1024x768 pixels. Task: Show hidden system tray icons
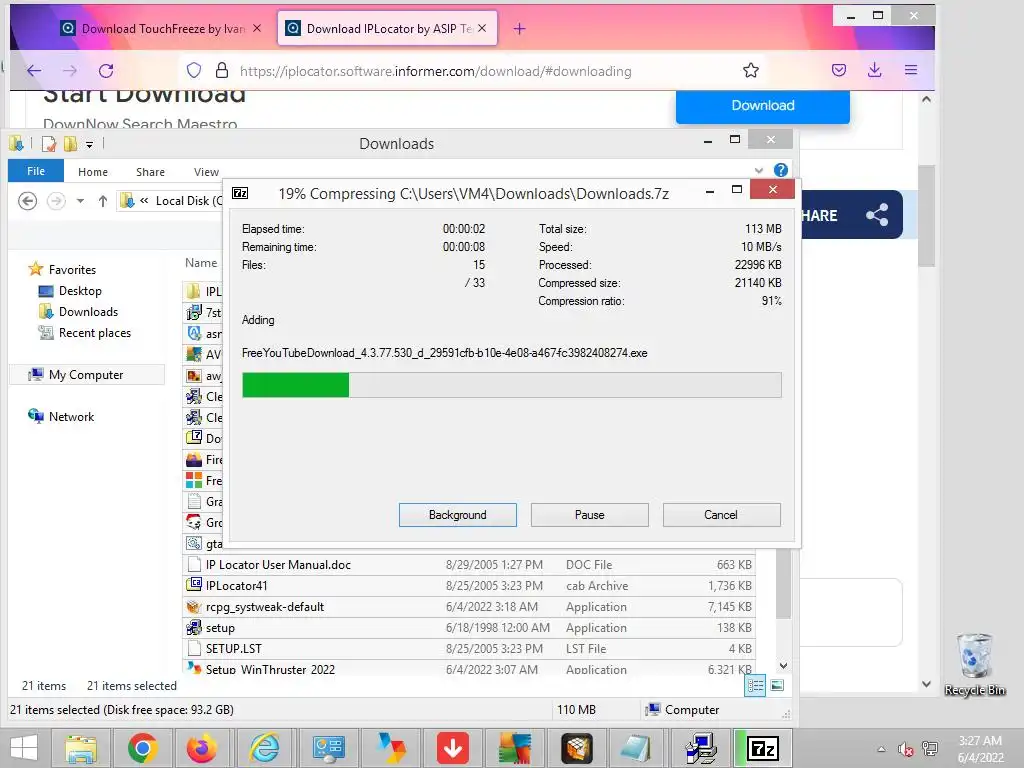881,749
